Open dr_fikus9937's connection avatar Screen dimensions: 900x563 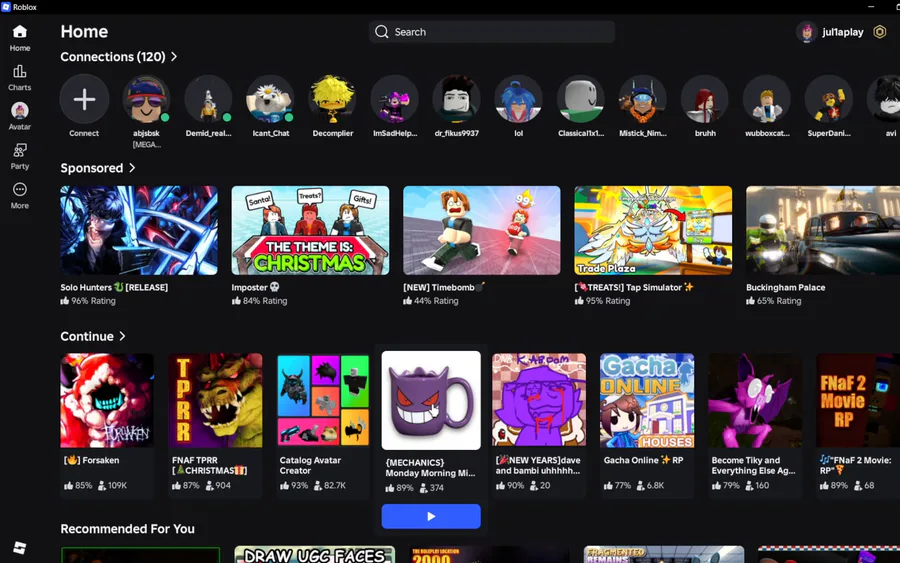456,99
